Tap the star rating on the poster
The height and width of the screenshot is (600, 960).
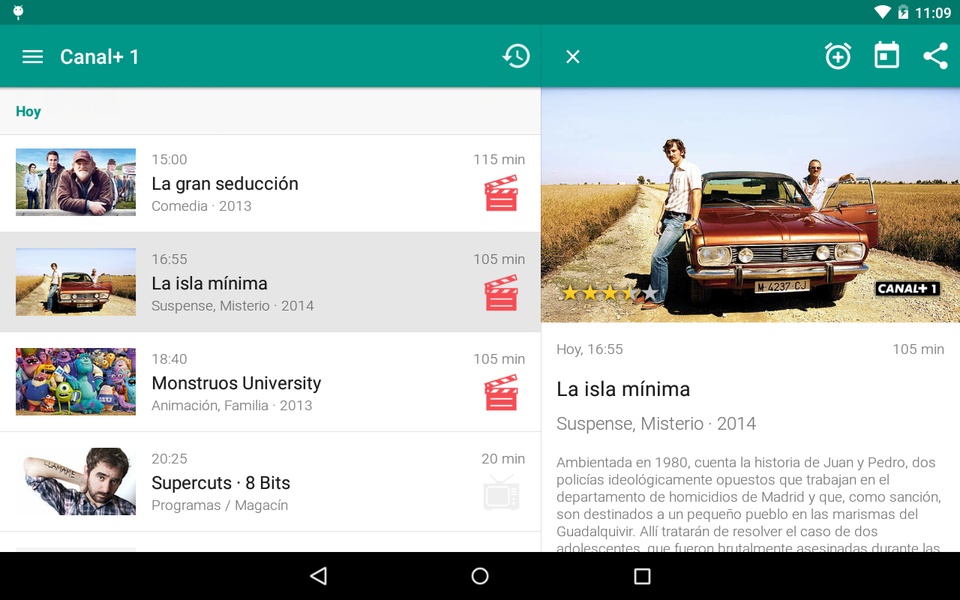tap(610, 293)
